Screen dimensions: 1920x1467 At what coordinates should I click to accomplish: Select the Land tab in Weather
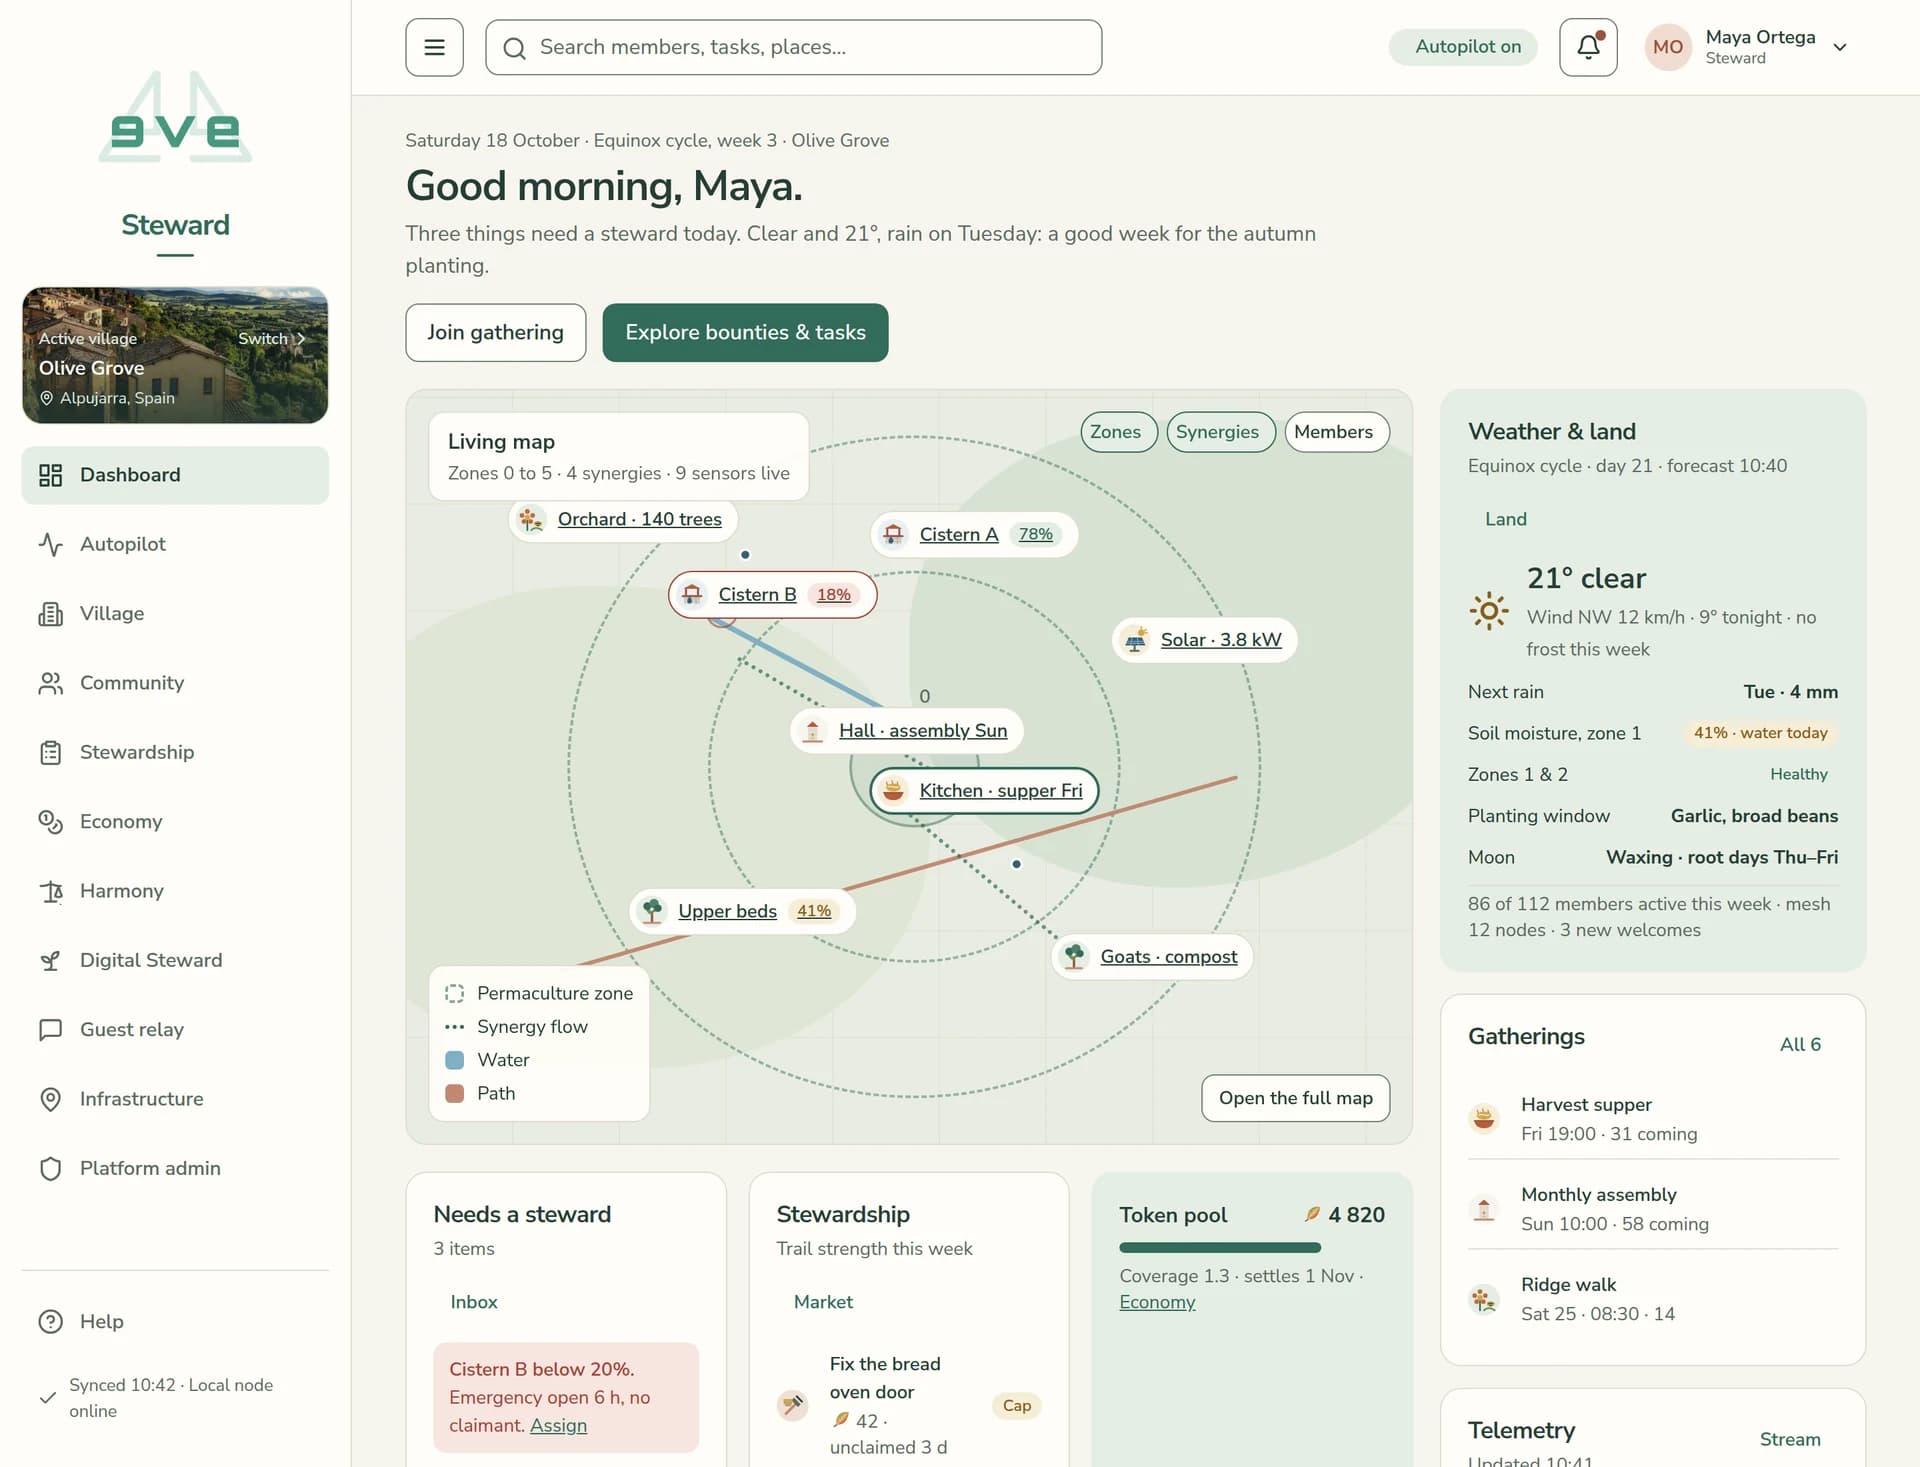(1506, 519)
